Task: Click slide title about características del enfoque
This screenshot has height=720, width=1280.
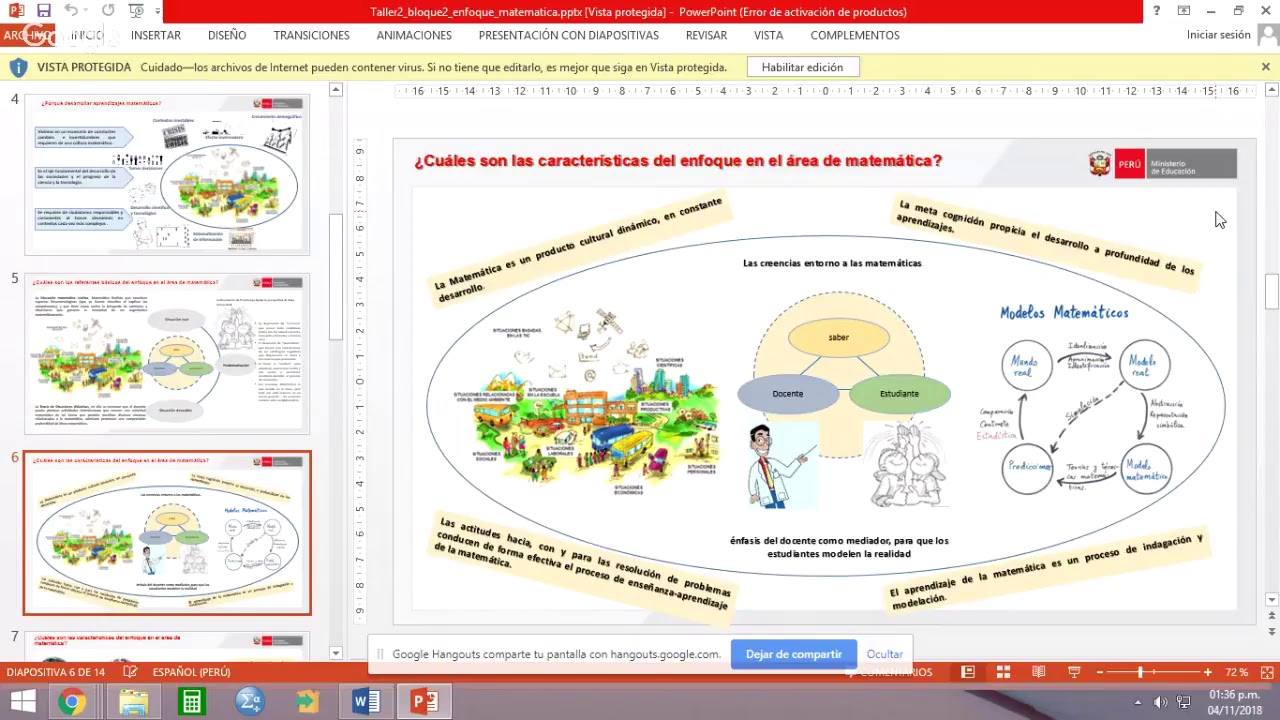Action: point(678,160)
